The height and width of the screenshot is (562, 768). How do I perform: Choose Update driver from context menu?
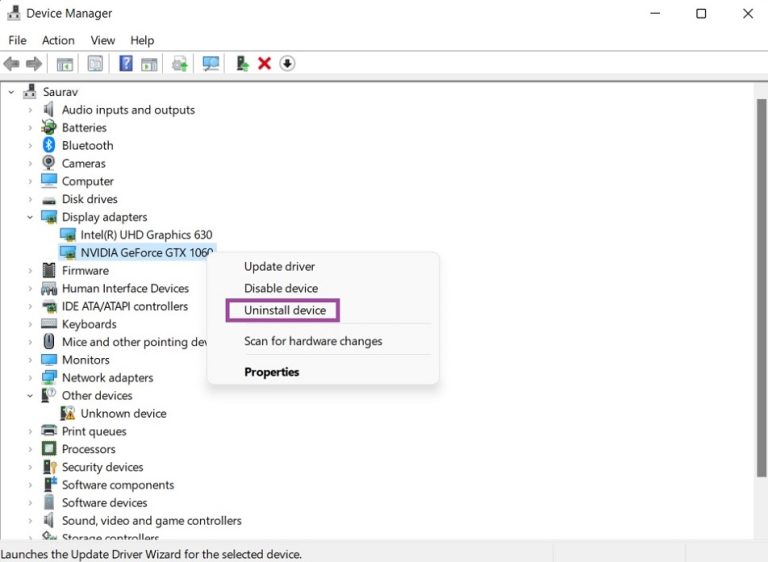click(x=279, y=267)
